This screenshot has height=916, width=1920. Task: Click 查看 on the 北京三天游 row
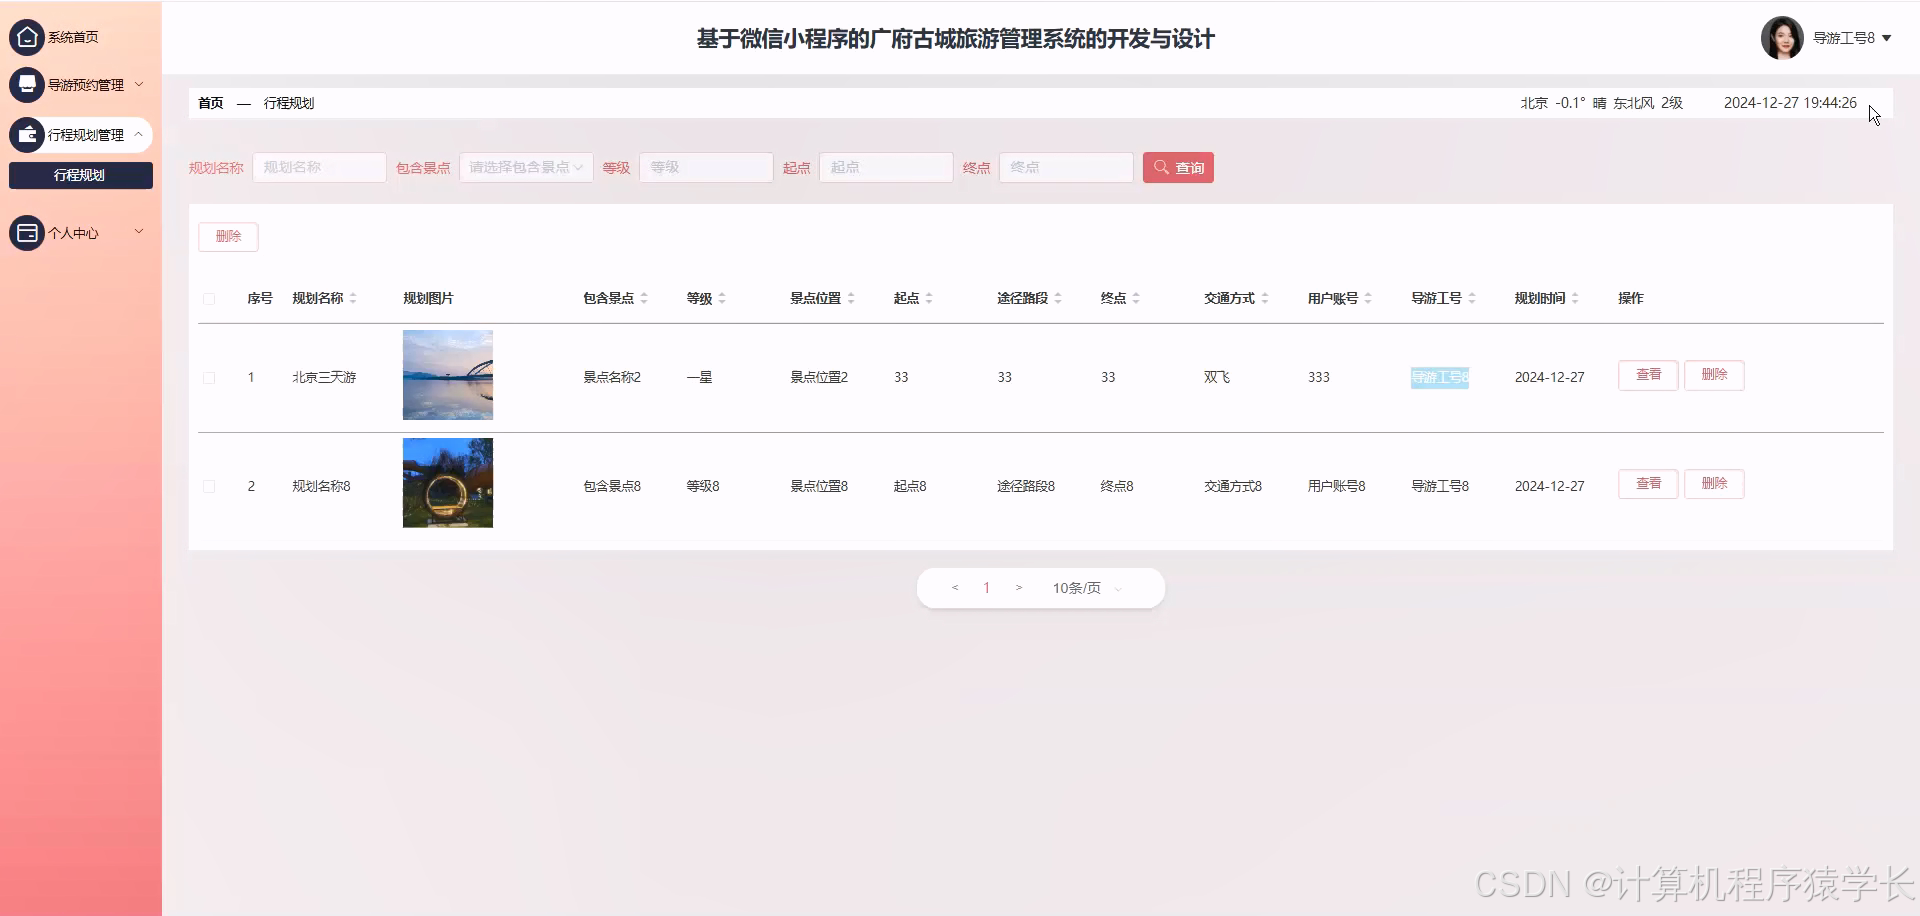coord(1647,375)
